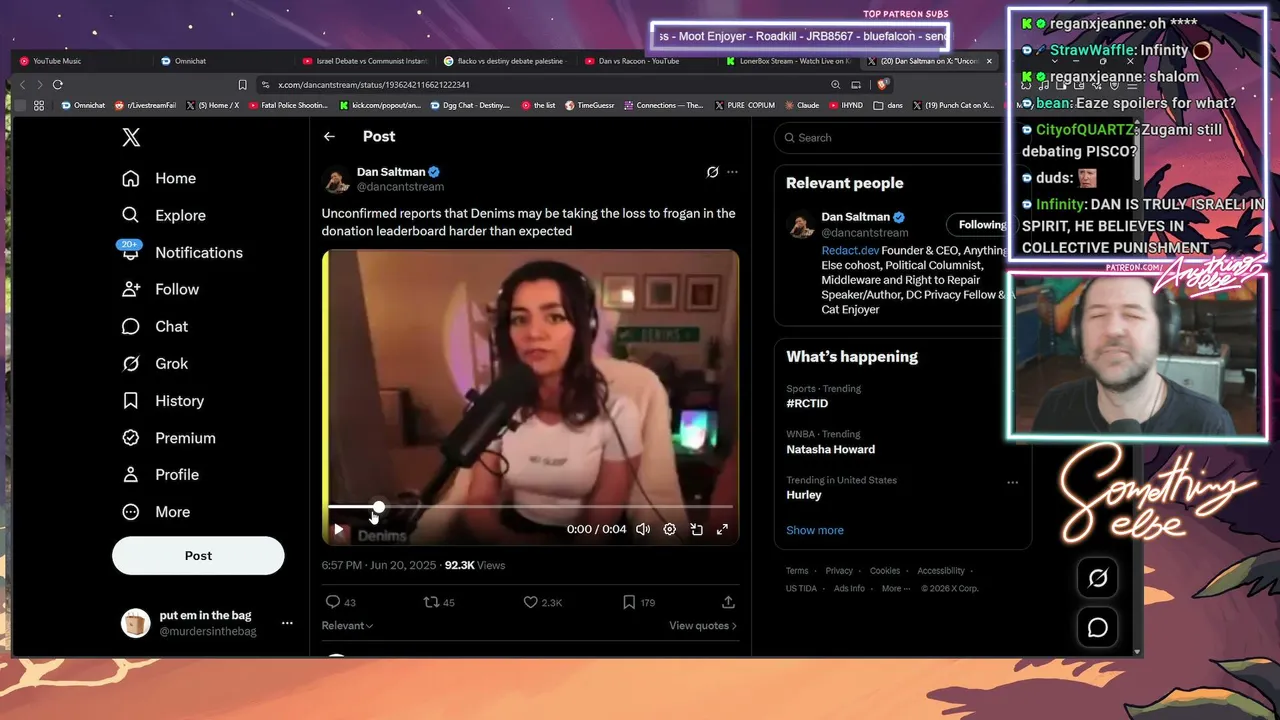Expand the footer More menu
Screen dimensions: 1280x720
894,589
